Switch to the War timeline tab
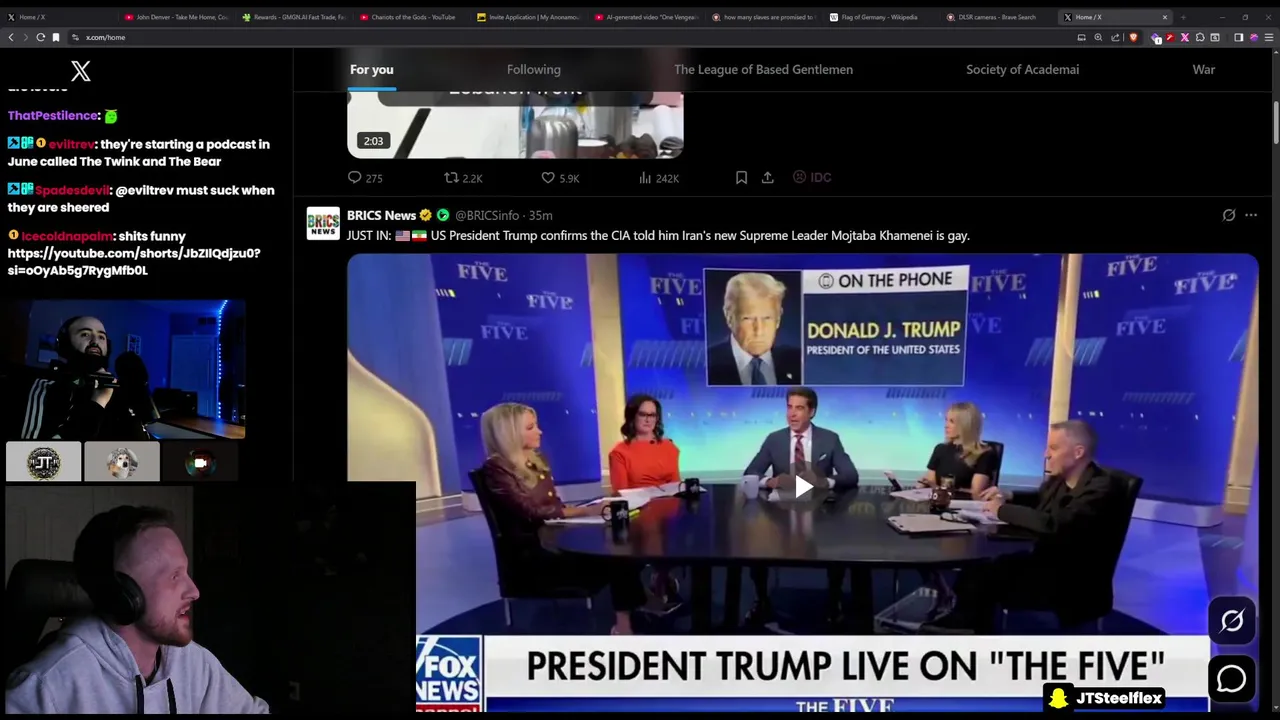Viewport: 1280px width, 720px height. click(x=1203, y=69)
